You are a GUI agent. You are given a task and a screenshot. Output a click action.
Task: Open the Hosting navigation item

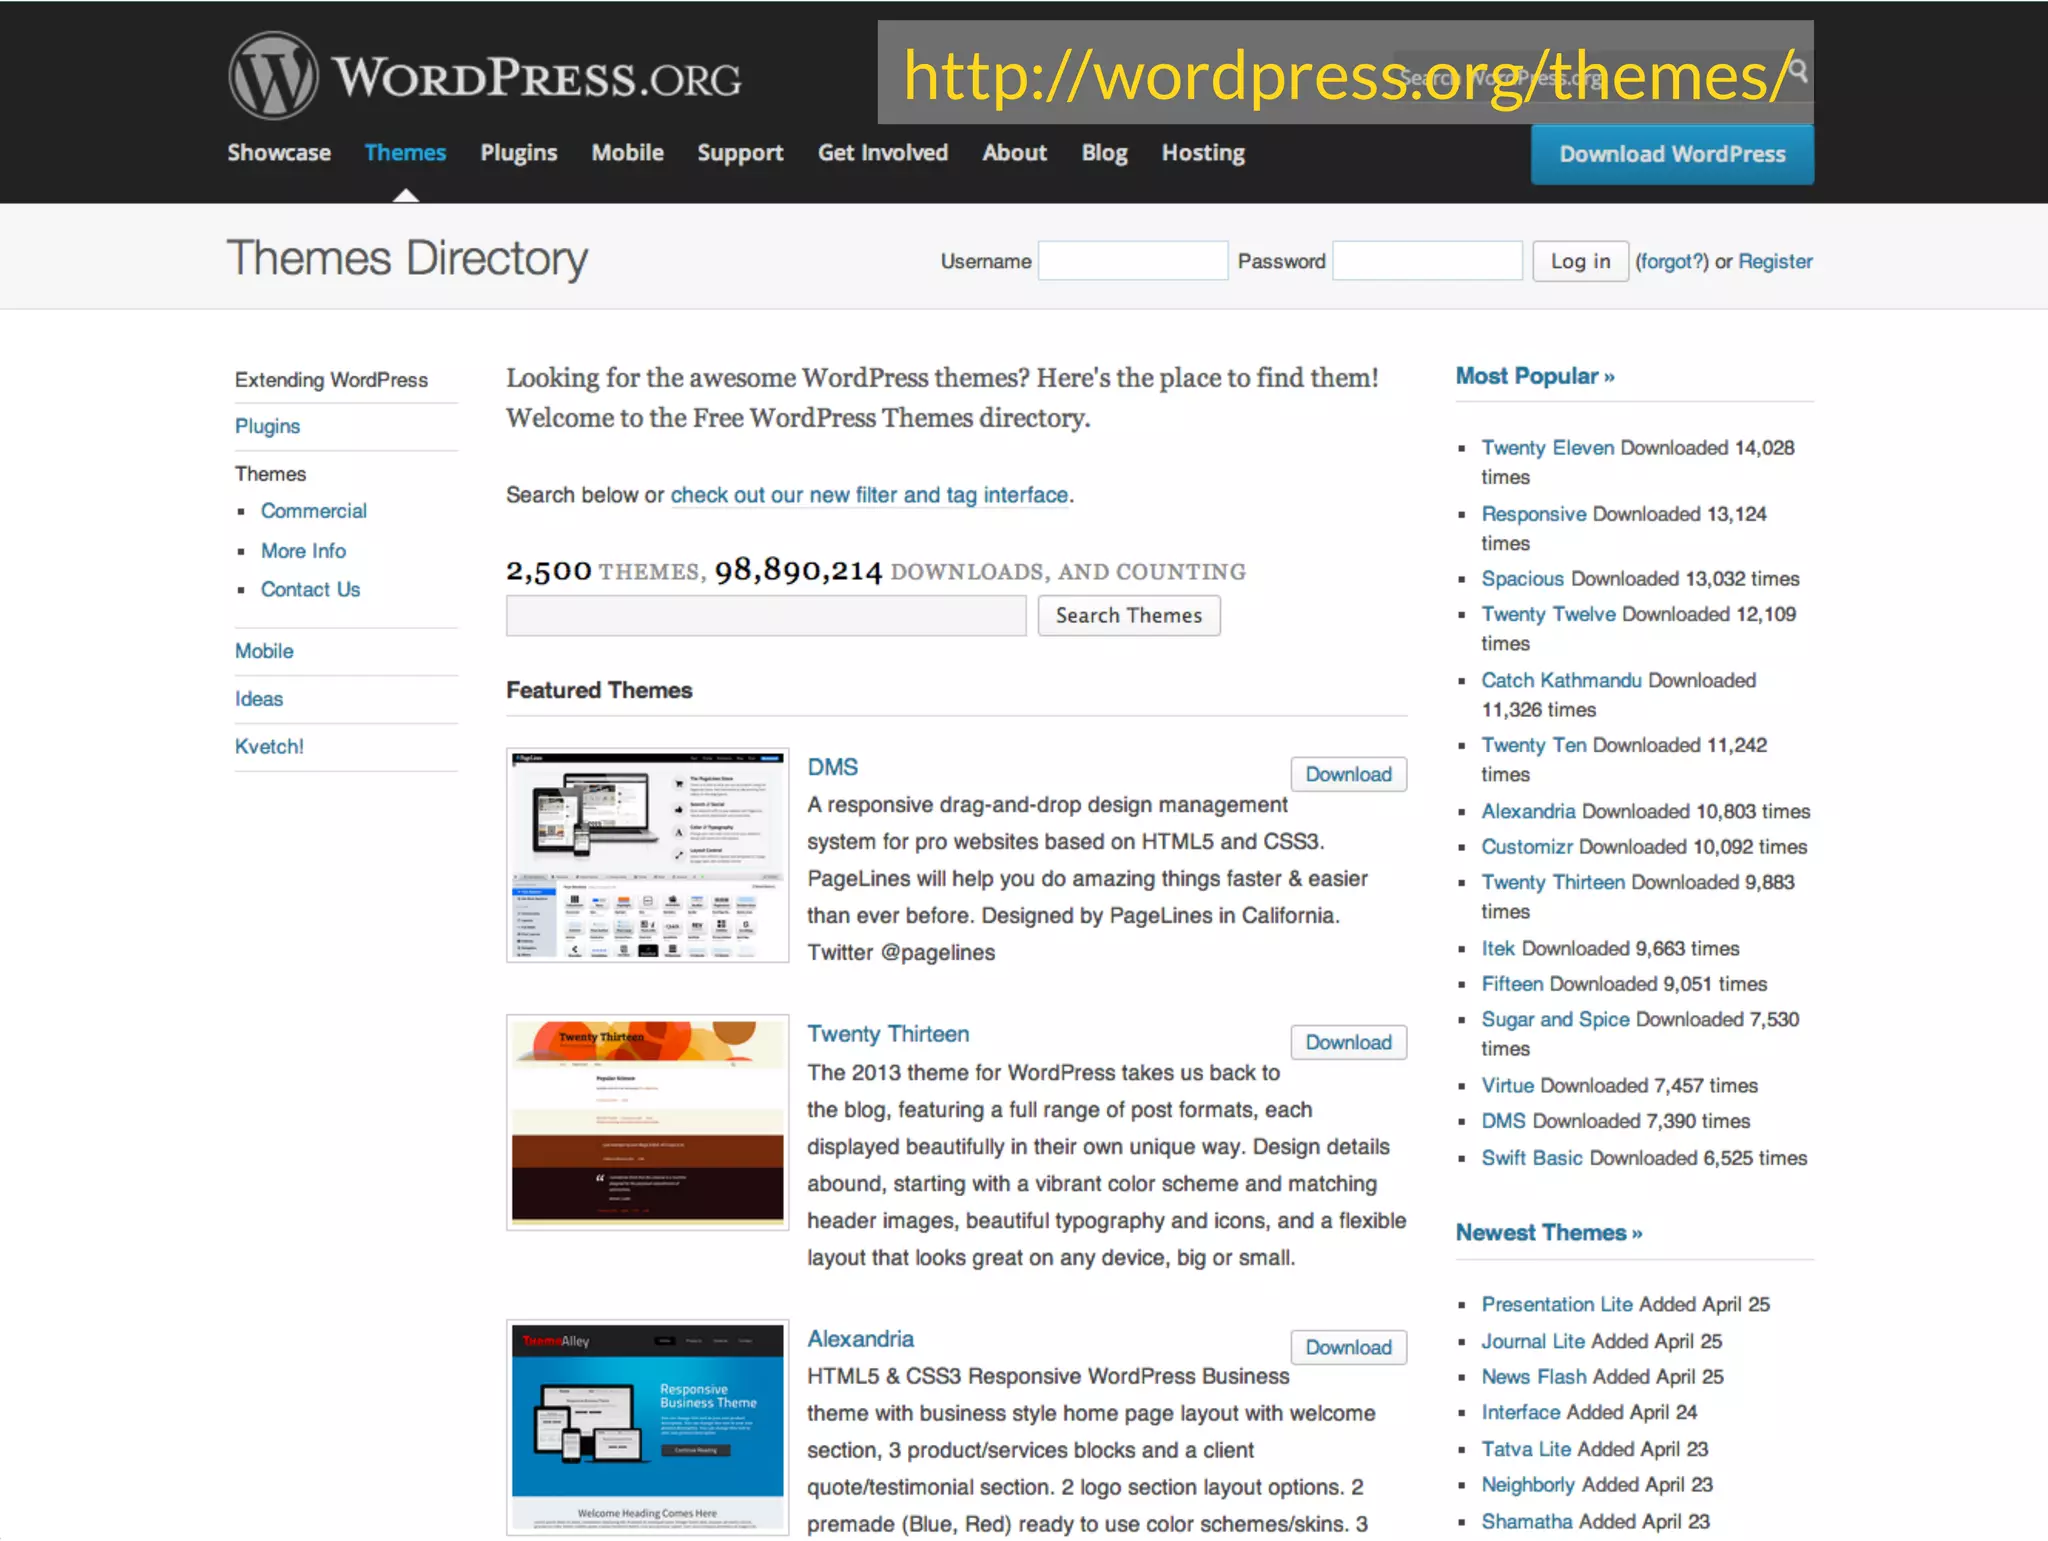click(1203, 153)
